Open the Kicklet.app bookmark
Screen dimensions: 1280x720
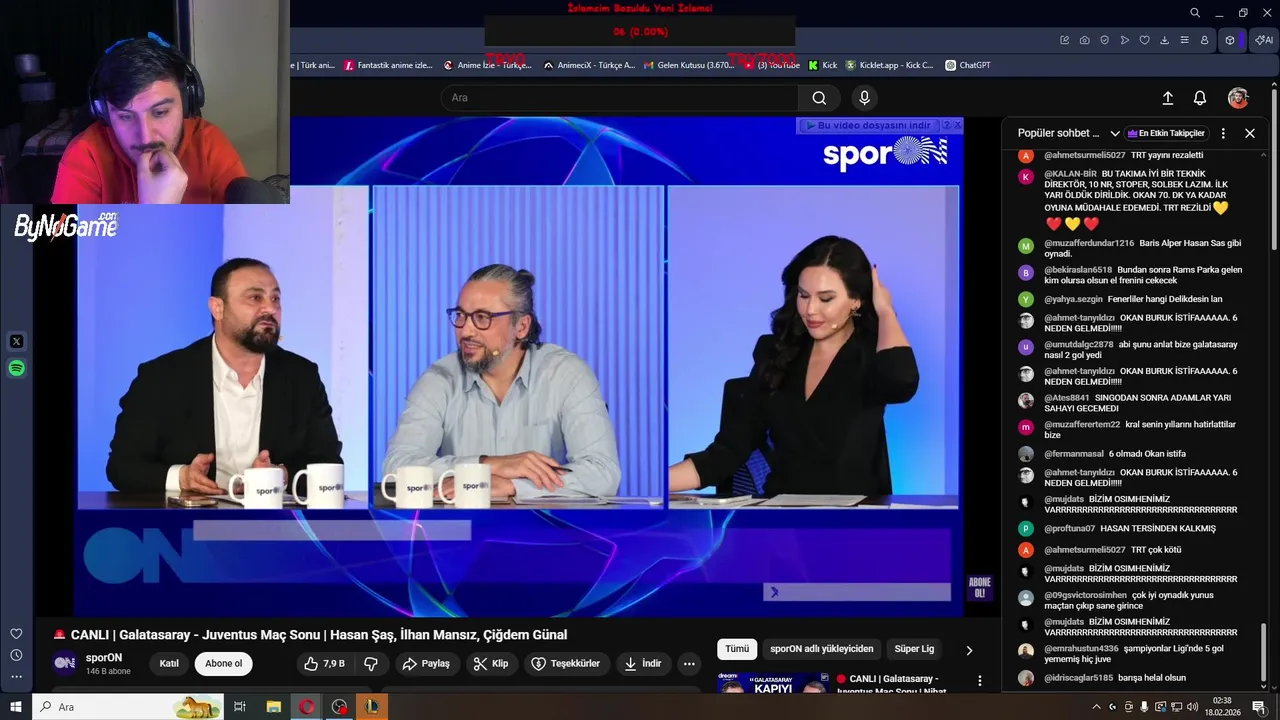(x=889, y=65)
